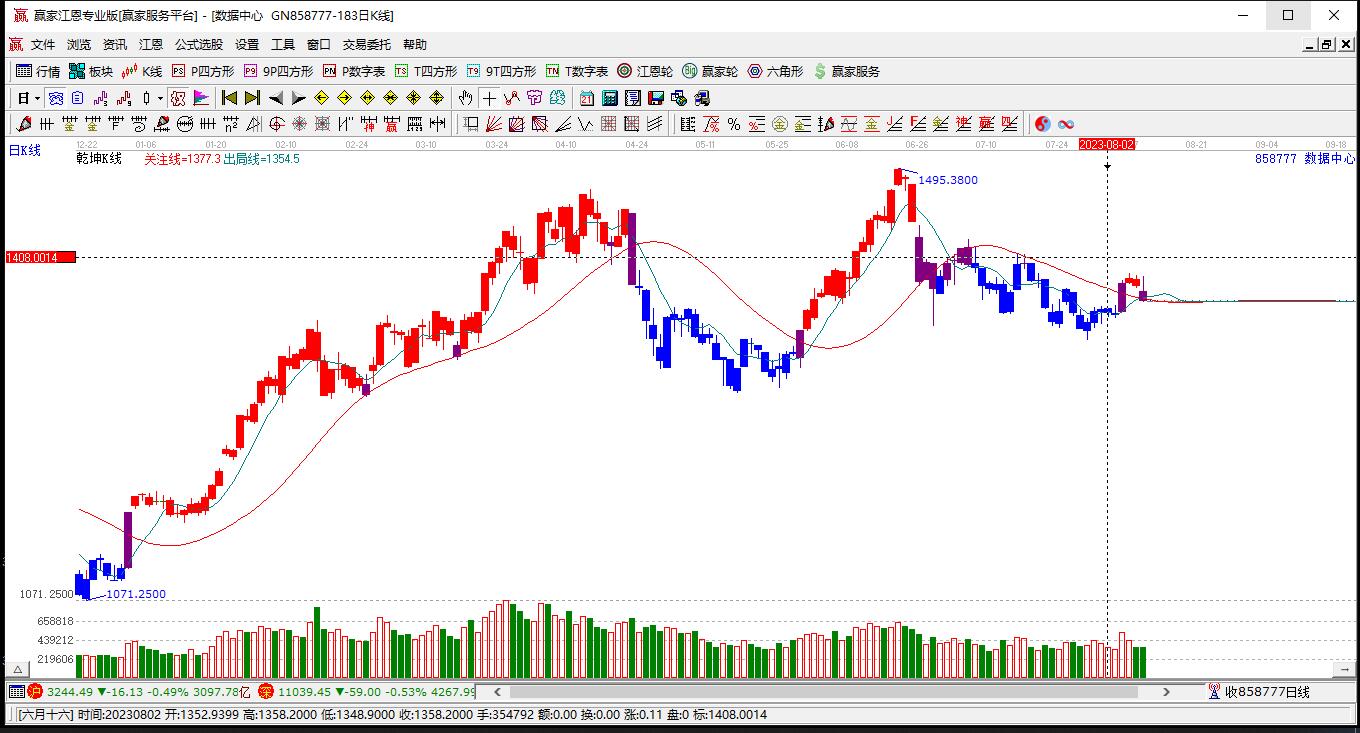
Task: Open the calculator icon in toolbar
Action: [609, 98]
